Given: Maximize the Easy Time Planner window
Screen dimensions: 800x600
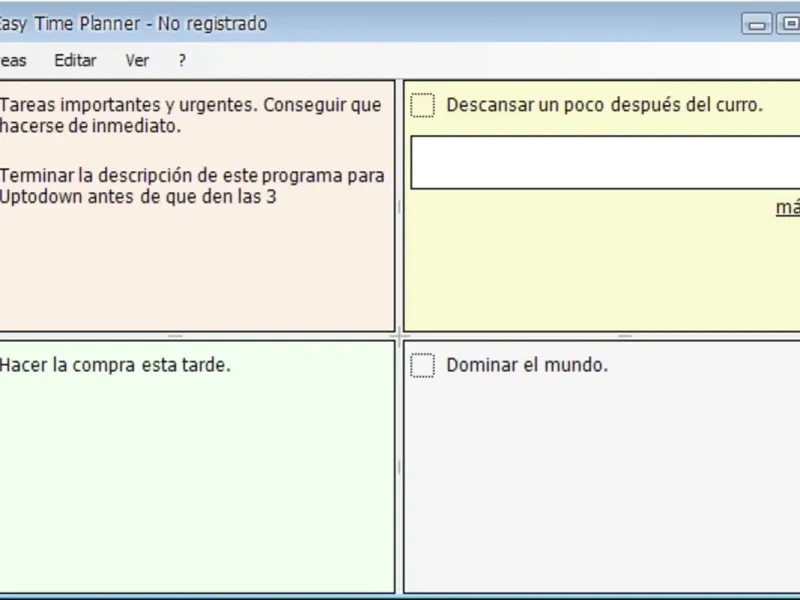Looking at the screenshot, I should tap(788, 24).
